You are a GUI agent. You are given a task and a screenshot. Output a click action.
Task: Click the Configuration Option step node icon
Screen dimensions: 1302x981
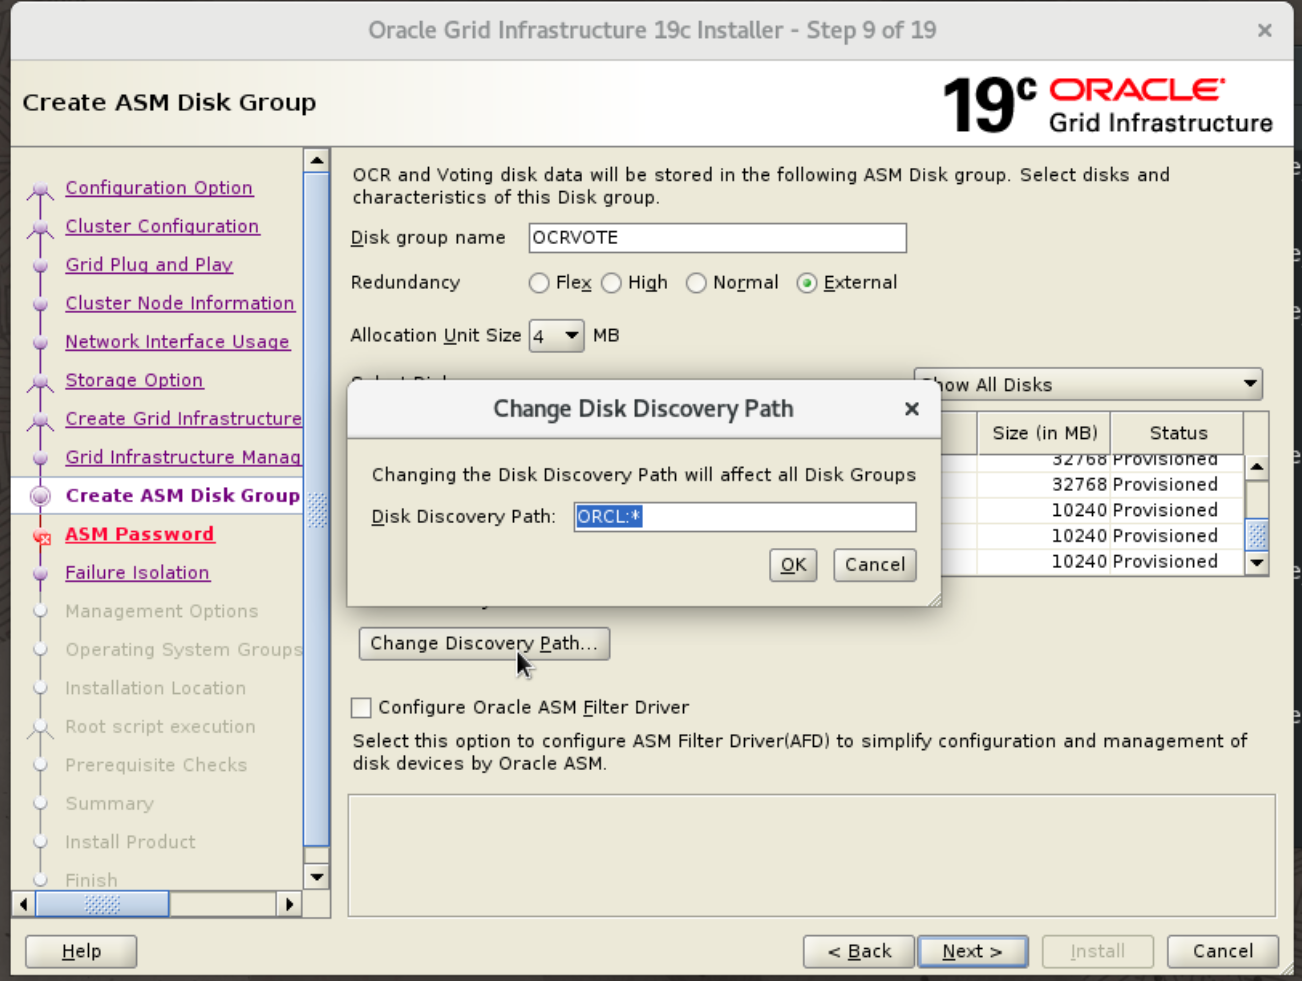pos(40,189)
